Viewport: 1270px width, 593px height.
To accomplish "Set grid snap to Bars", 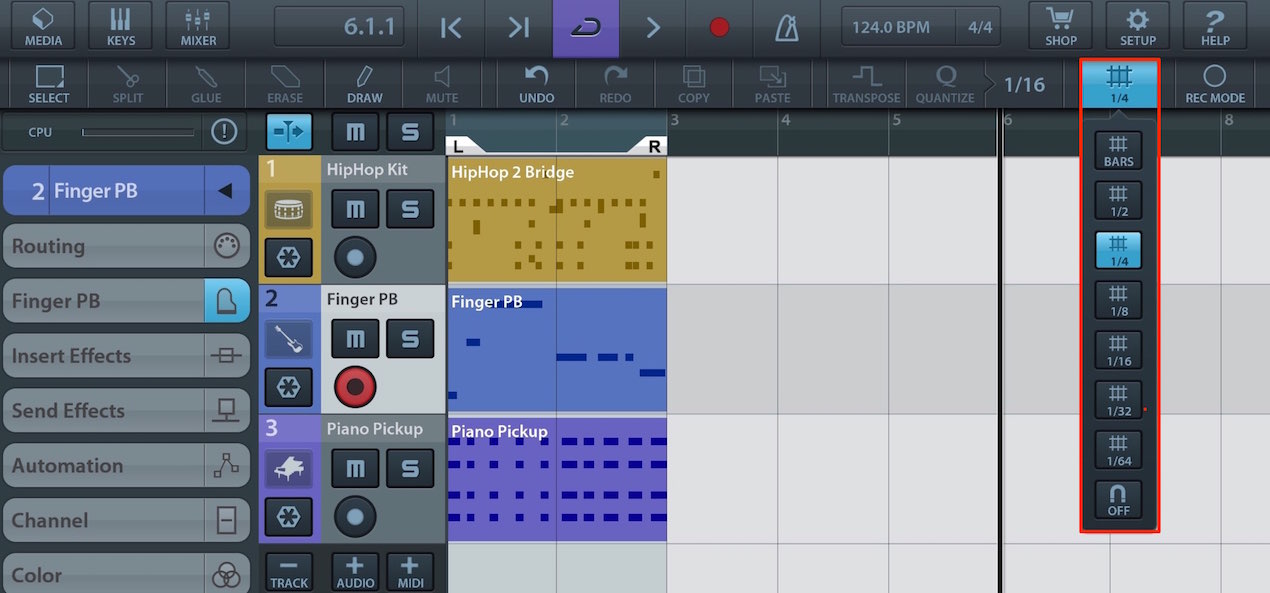I will (x=1118, y=150).
